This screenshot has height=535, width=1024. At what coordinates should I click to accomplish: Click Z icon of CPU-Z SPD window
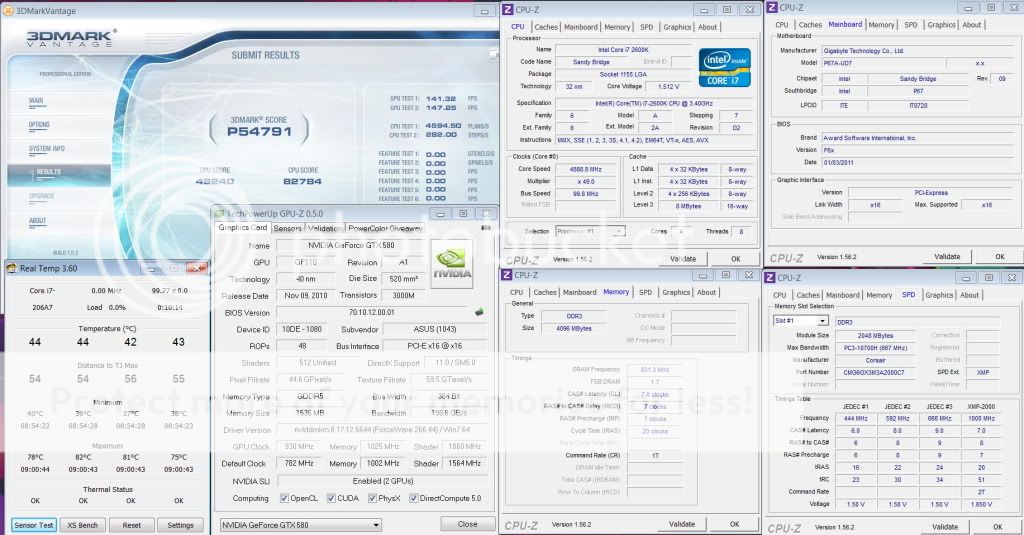(x=771, y=278)
